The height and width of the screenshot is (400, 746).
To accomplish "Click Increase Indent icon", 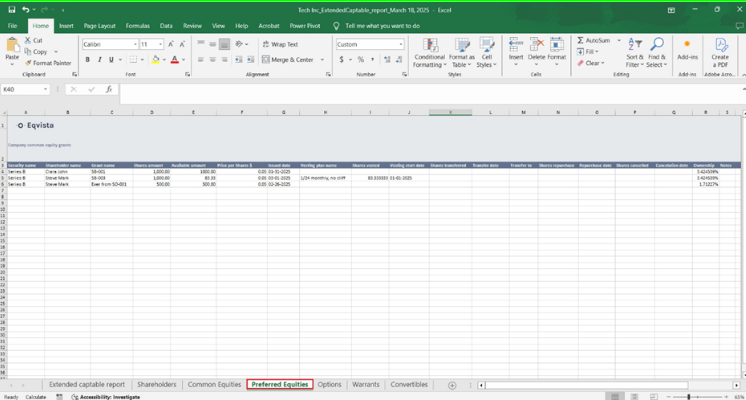I will click(x=250, y=59).
